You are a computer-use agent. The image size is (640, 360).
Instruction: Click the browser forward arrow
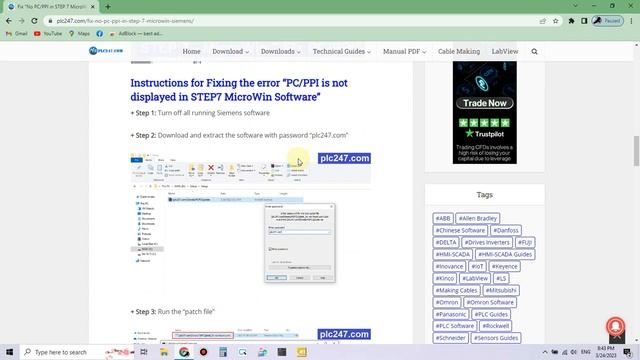pyautogui.click(x=21, y=21)
